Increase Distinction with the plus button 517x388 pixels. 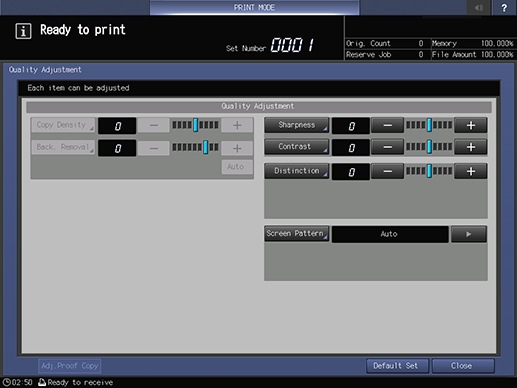(x=470, y=171)
